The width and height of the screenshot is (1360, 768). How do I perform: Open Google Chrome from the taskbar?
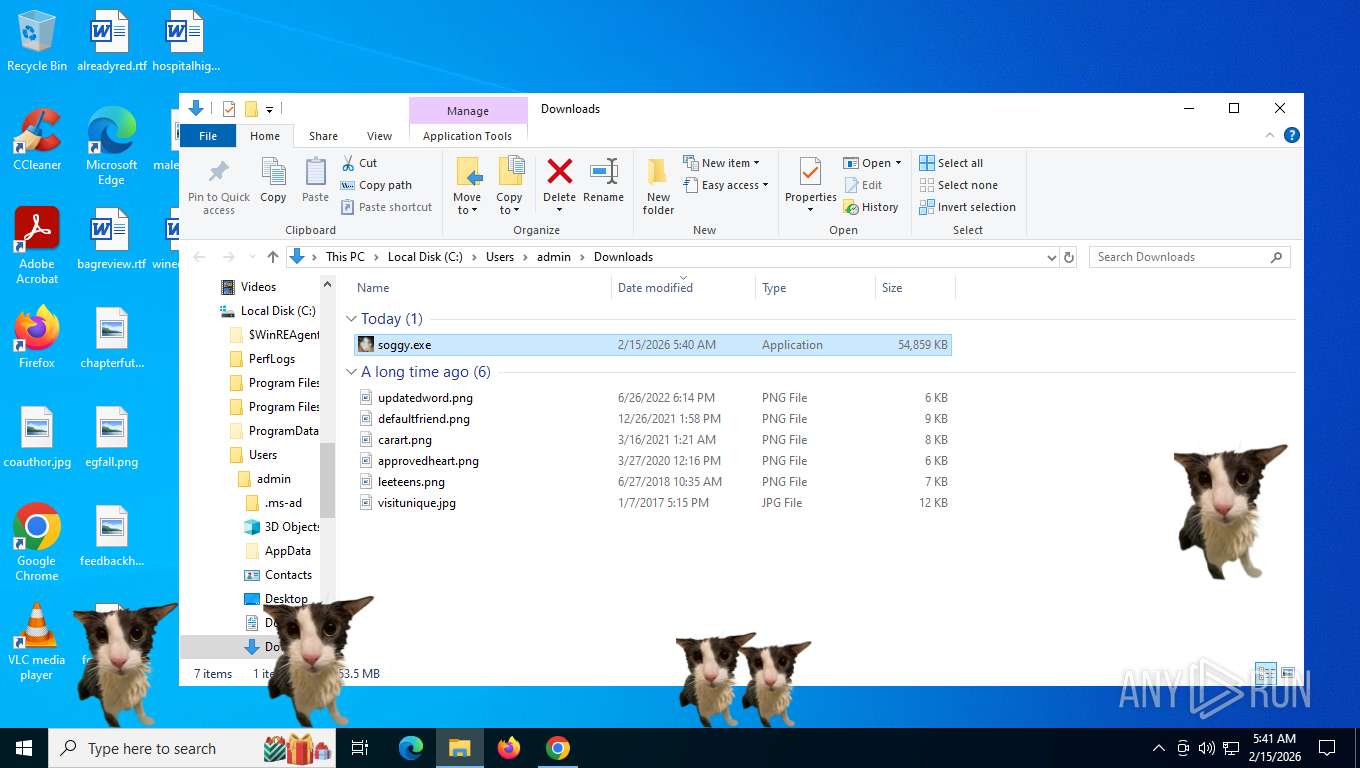point(558,748)
